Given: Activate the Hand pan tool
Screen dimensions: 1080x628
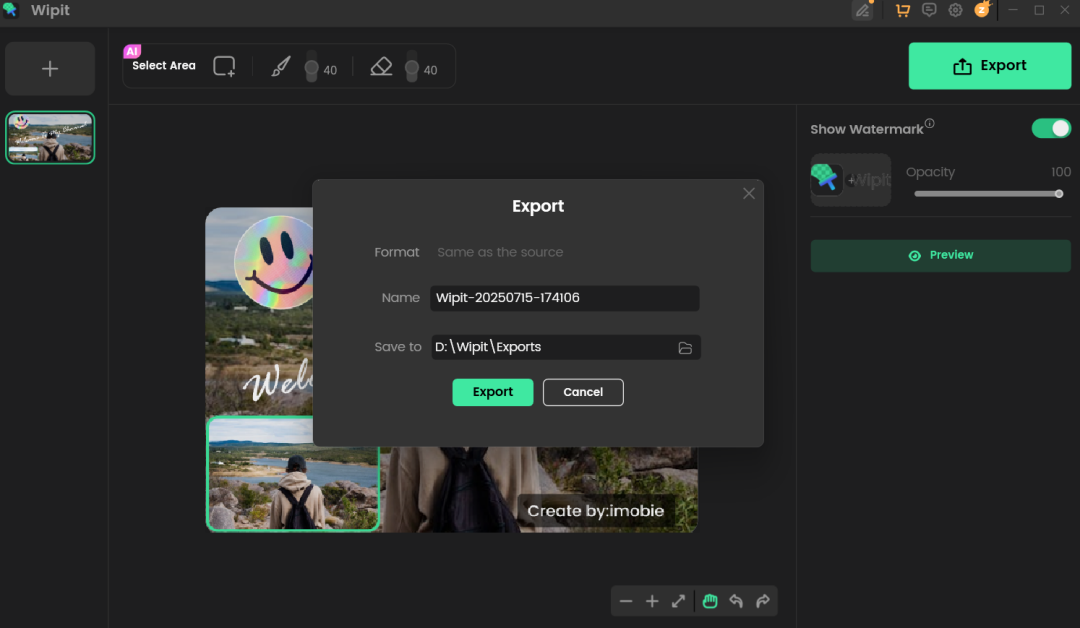Looking at the screenshot, I should pos(710,601).
